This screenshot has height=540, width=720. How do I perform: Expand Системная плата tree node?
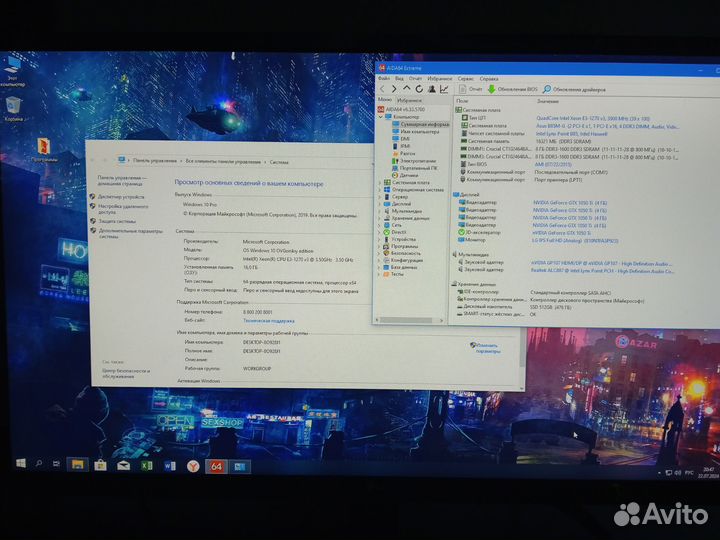tap(380, 182)
